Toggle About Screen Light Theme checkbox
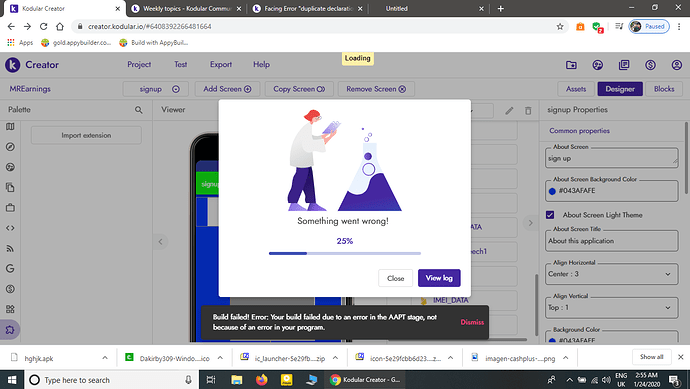The width and height of the screenshot is (690, 389). (x=550, y=215)
